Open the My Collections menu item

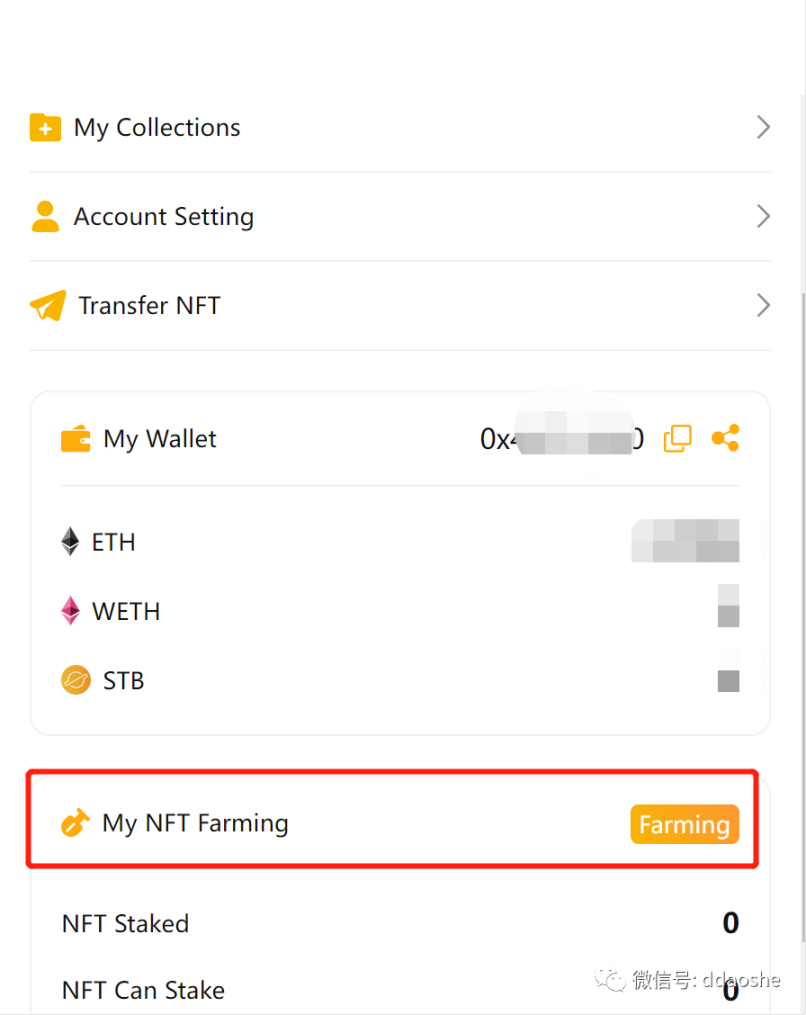(x=157, y=128)
